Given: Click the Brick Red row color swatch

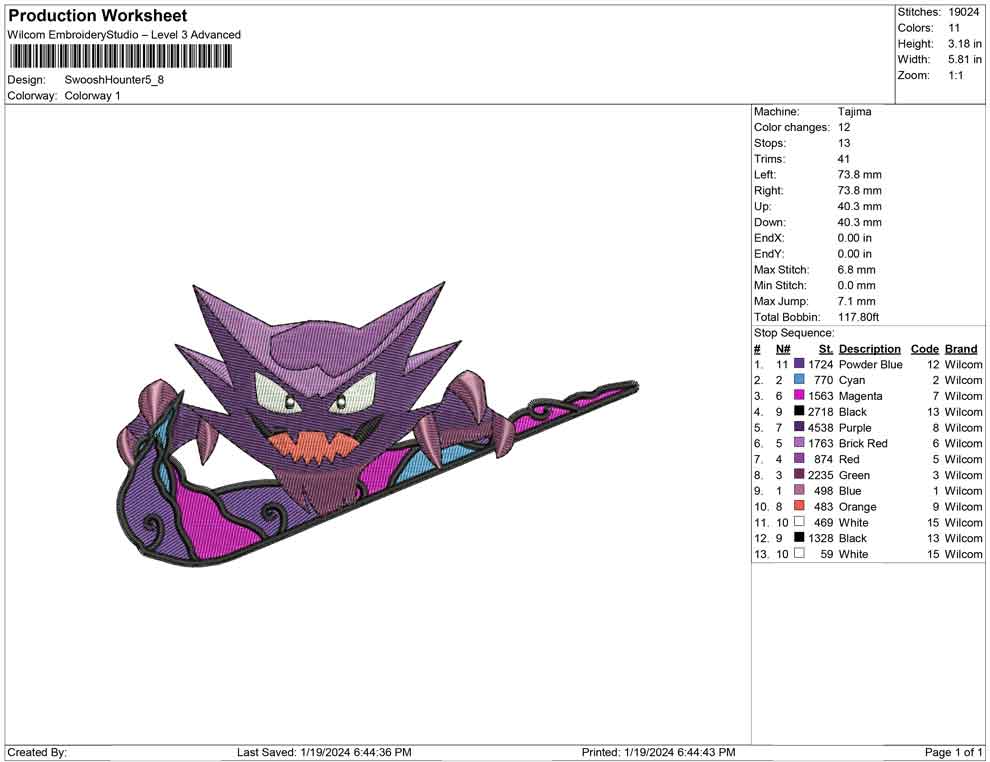Looking at the screenshot, I should 799,443.
